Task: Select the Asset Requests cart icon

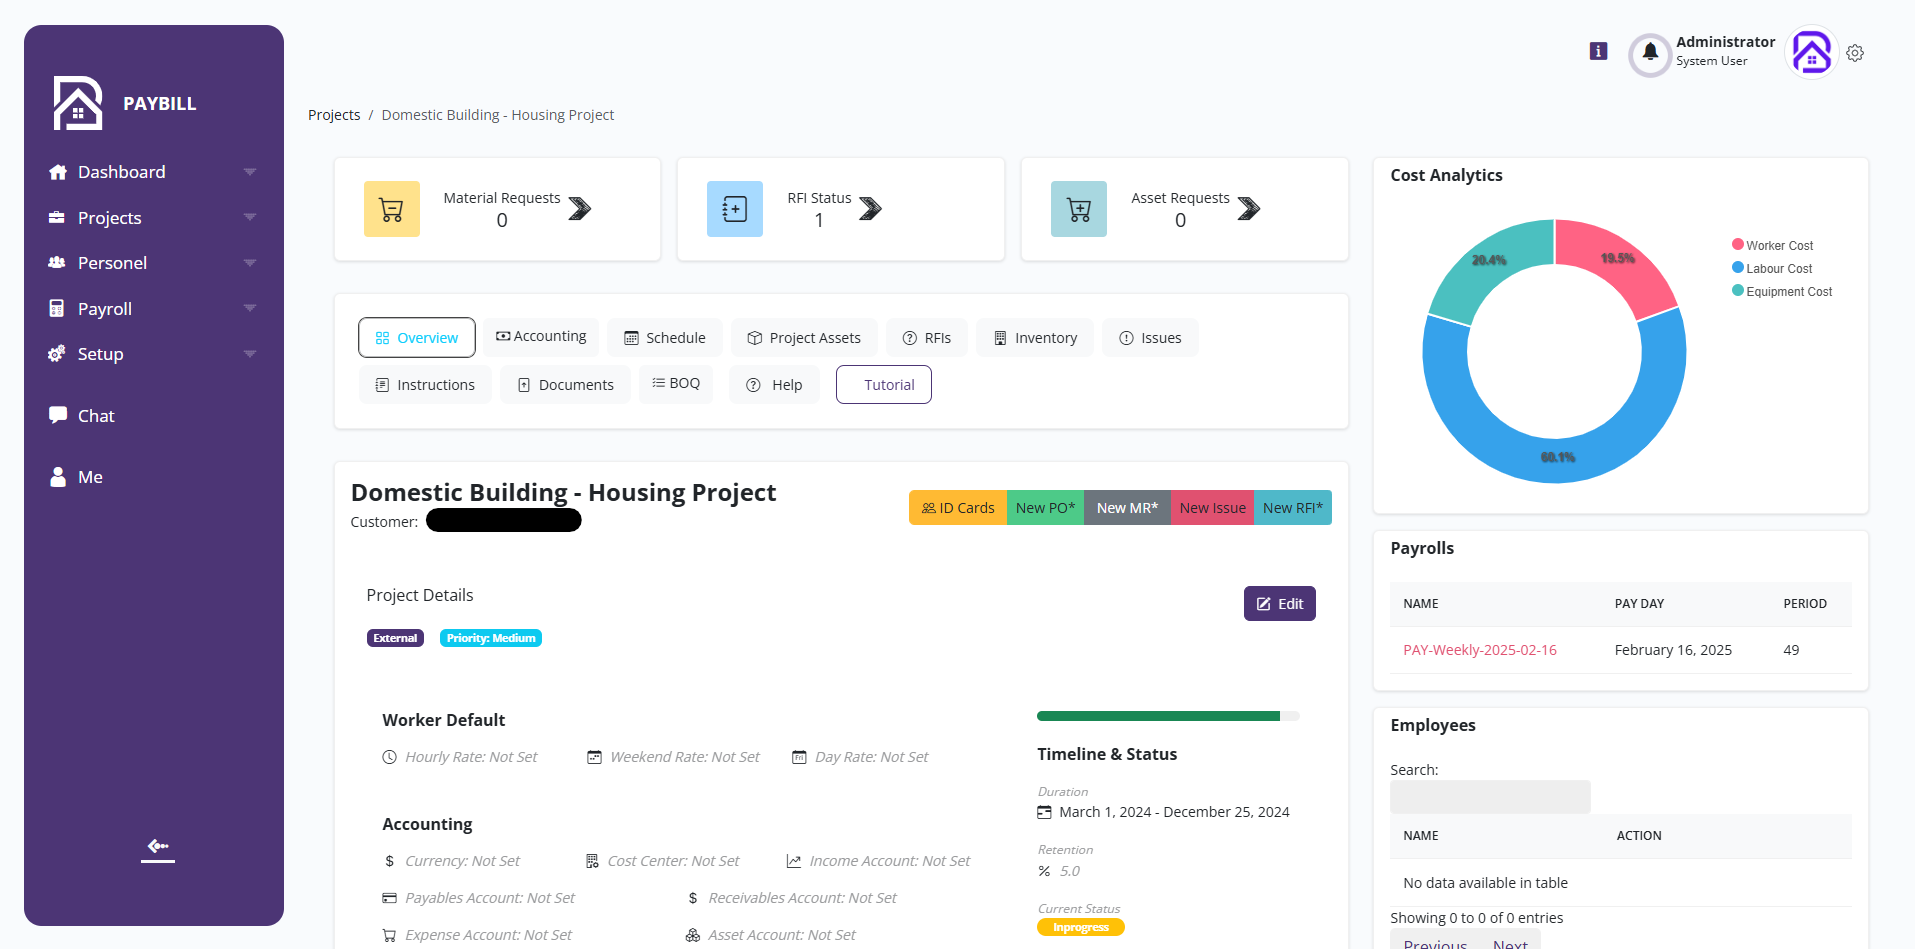Action: (x=1078, y=208)
